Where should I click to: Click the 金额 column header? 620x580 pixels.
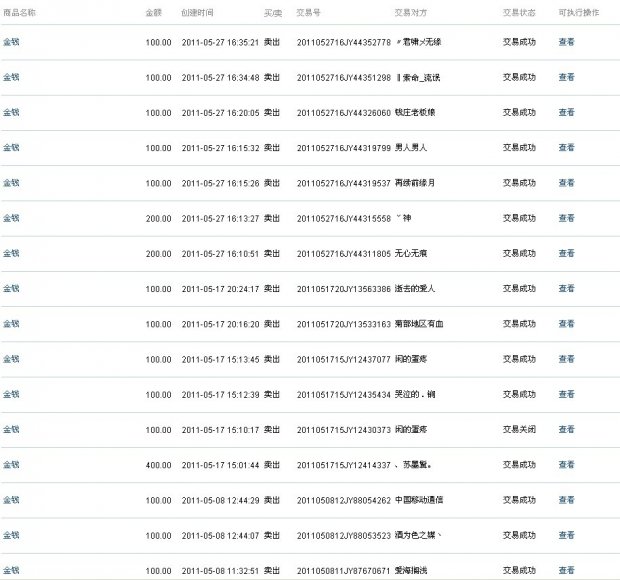(153, 12)
